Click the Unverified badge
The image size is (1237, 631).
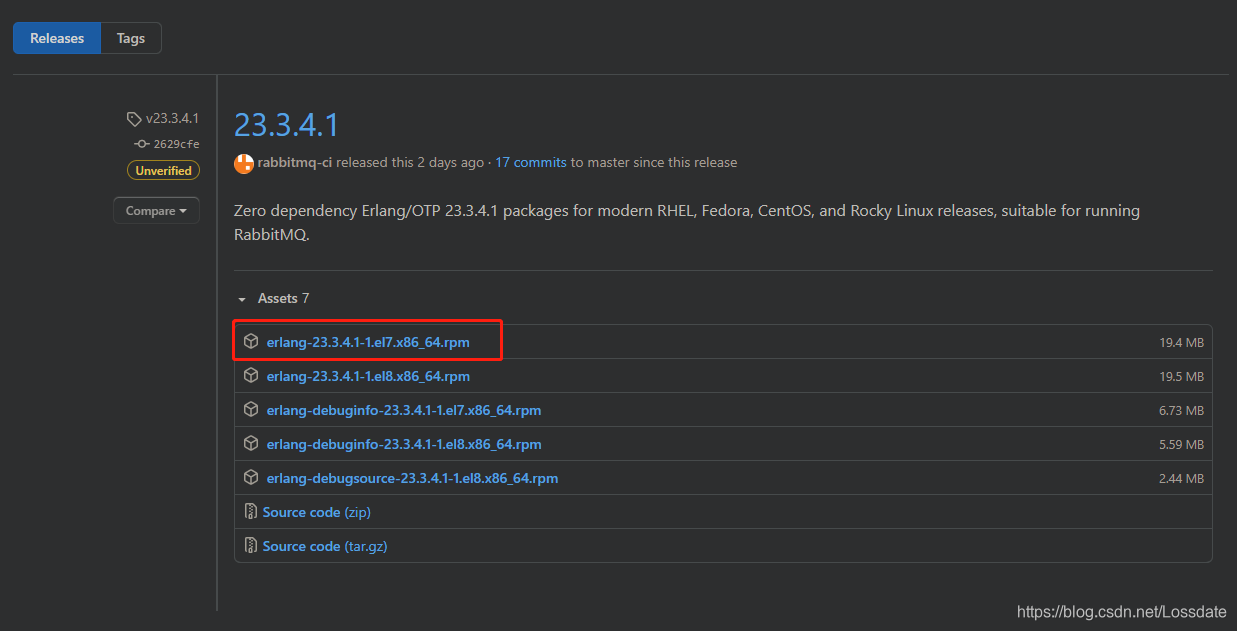coord(163,171)
